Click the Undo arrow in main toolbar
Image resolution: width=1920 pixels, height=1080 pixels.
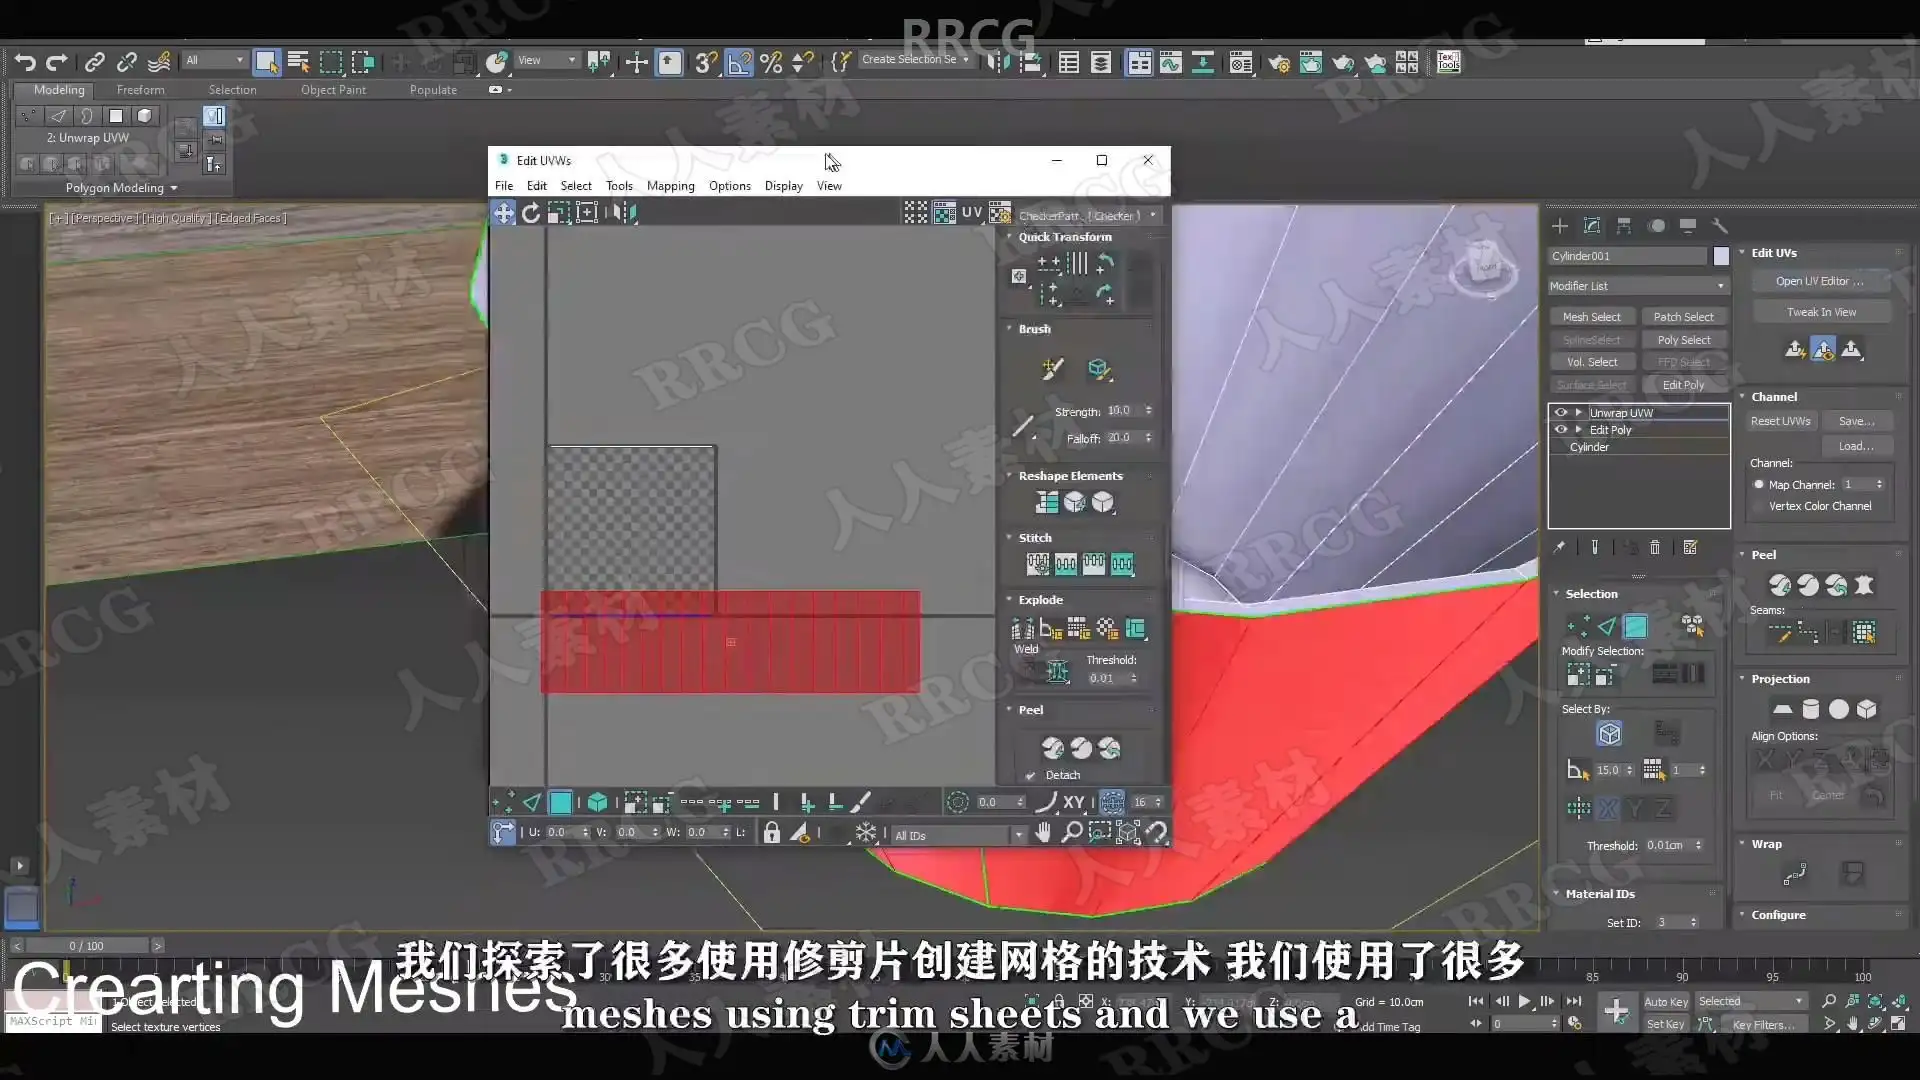[25, 62]
